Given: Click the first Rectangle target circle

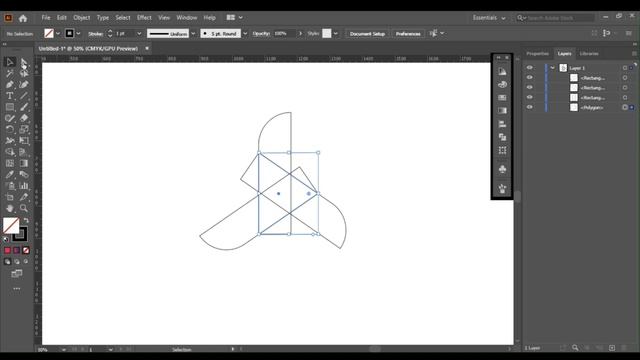Looking at the screenshot, I should [625, 78].
